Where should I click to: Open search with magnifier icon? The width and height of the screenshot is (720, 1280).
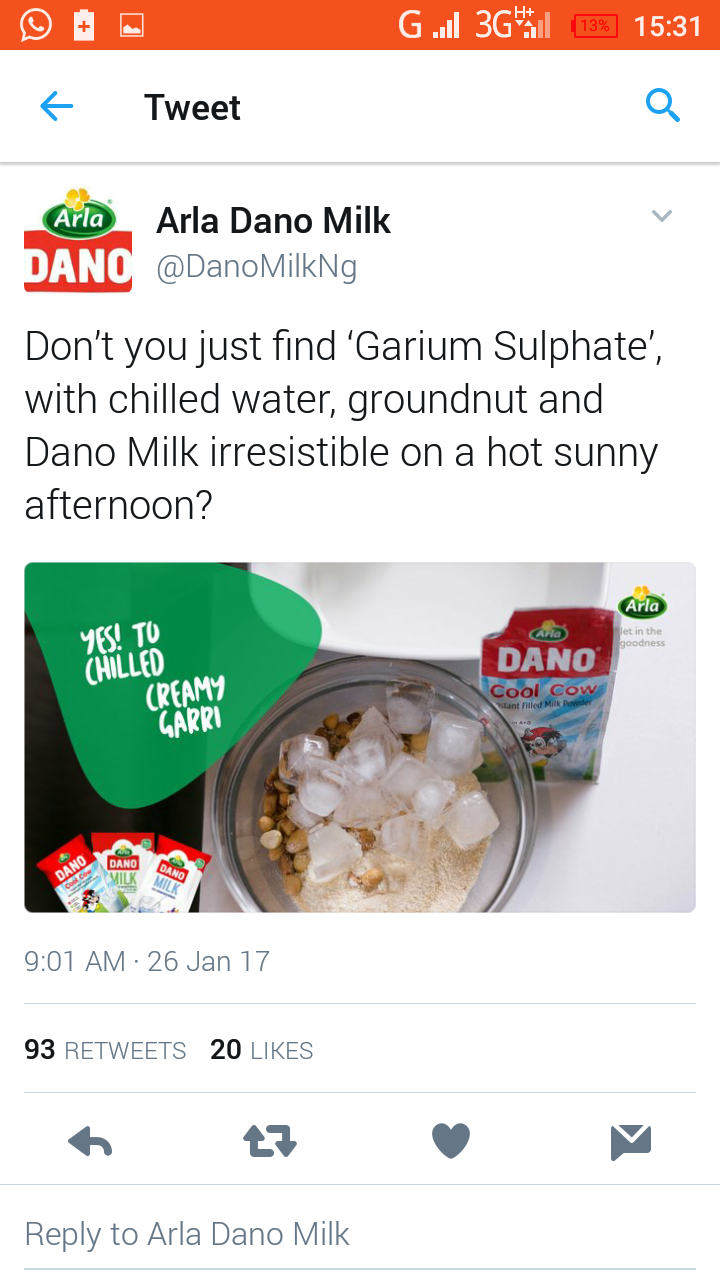tap(663, 105)
